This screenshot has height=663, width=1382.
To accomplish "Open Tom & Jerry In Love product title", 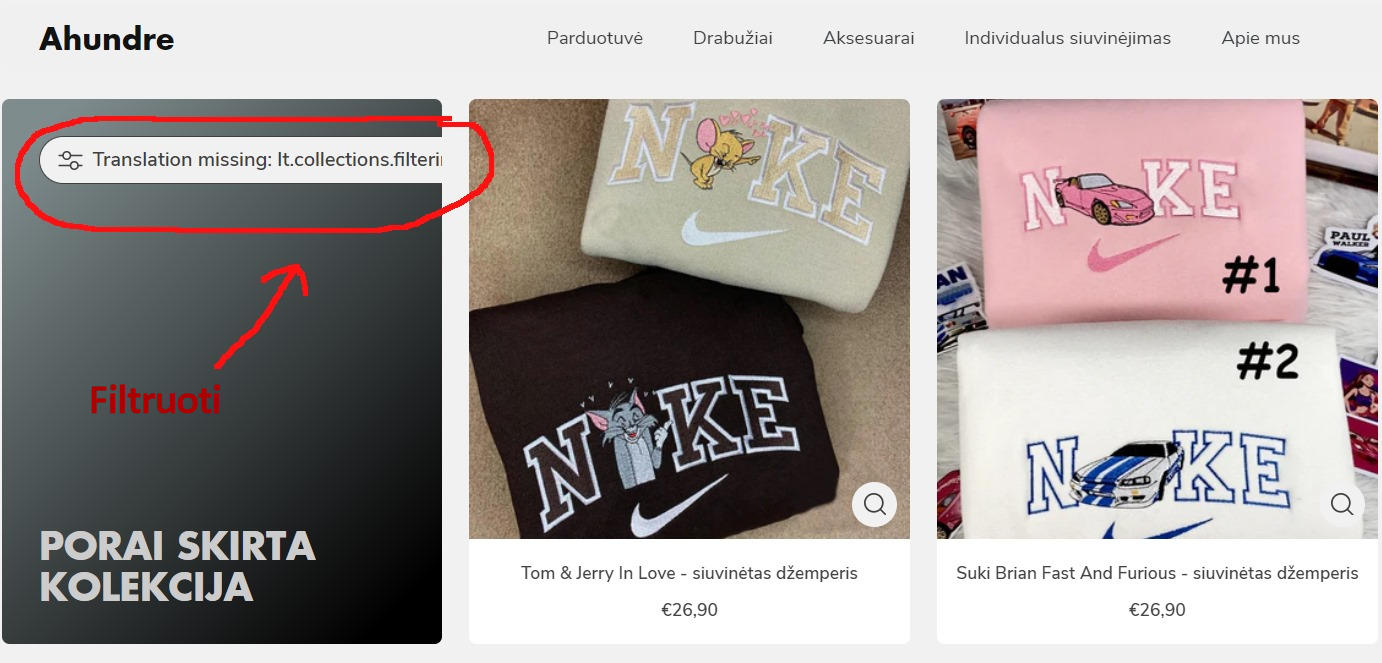I will 689,573.
